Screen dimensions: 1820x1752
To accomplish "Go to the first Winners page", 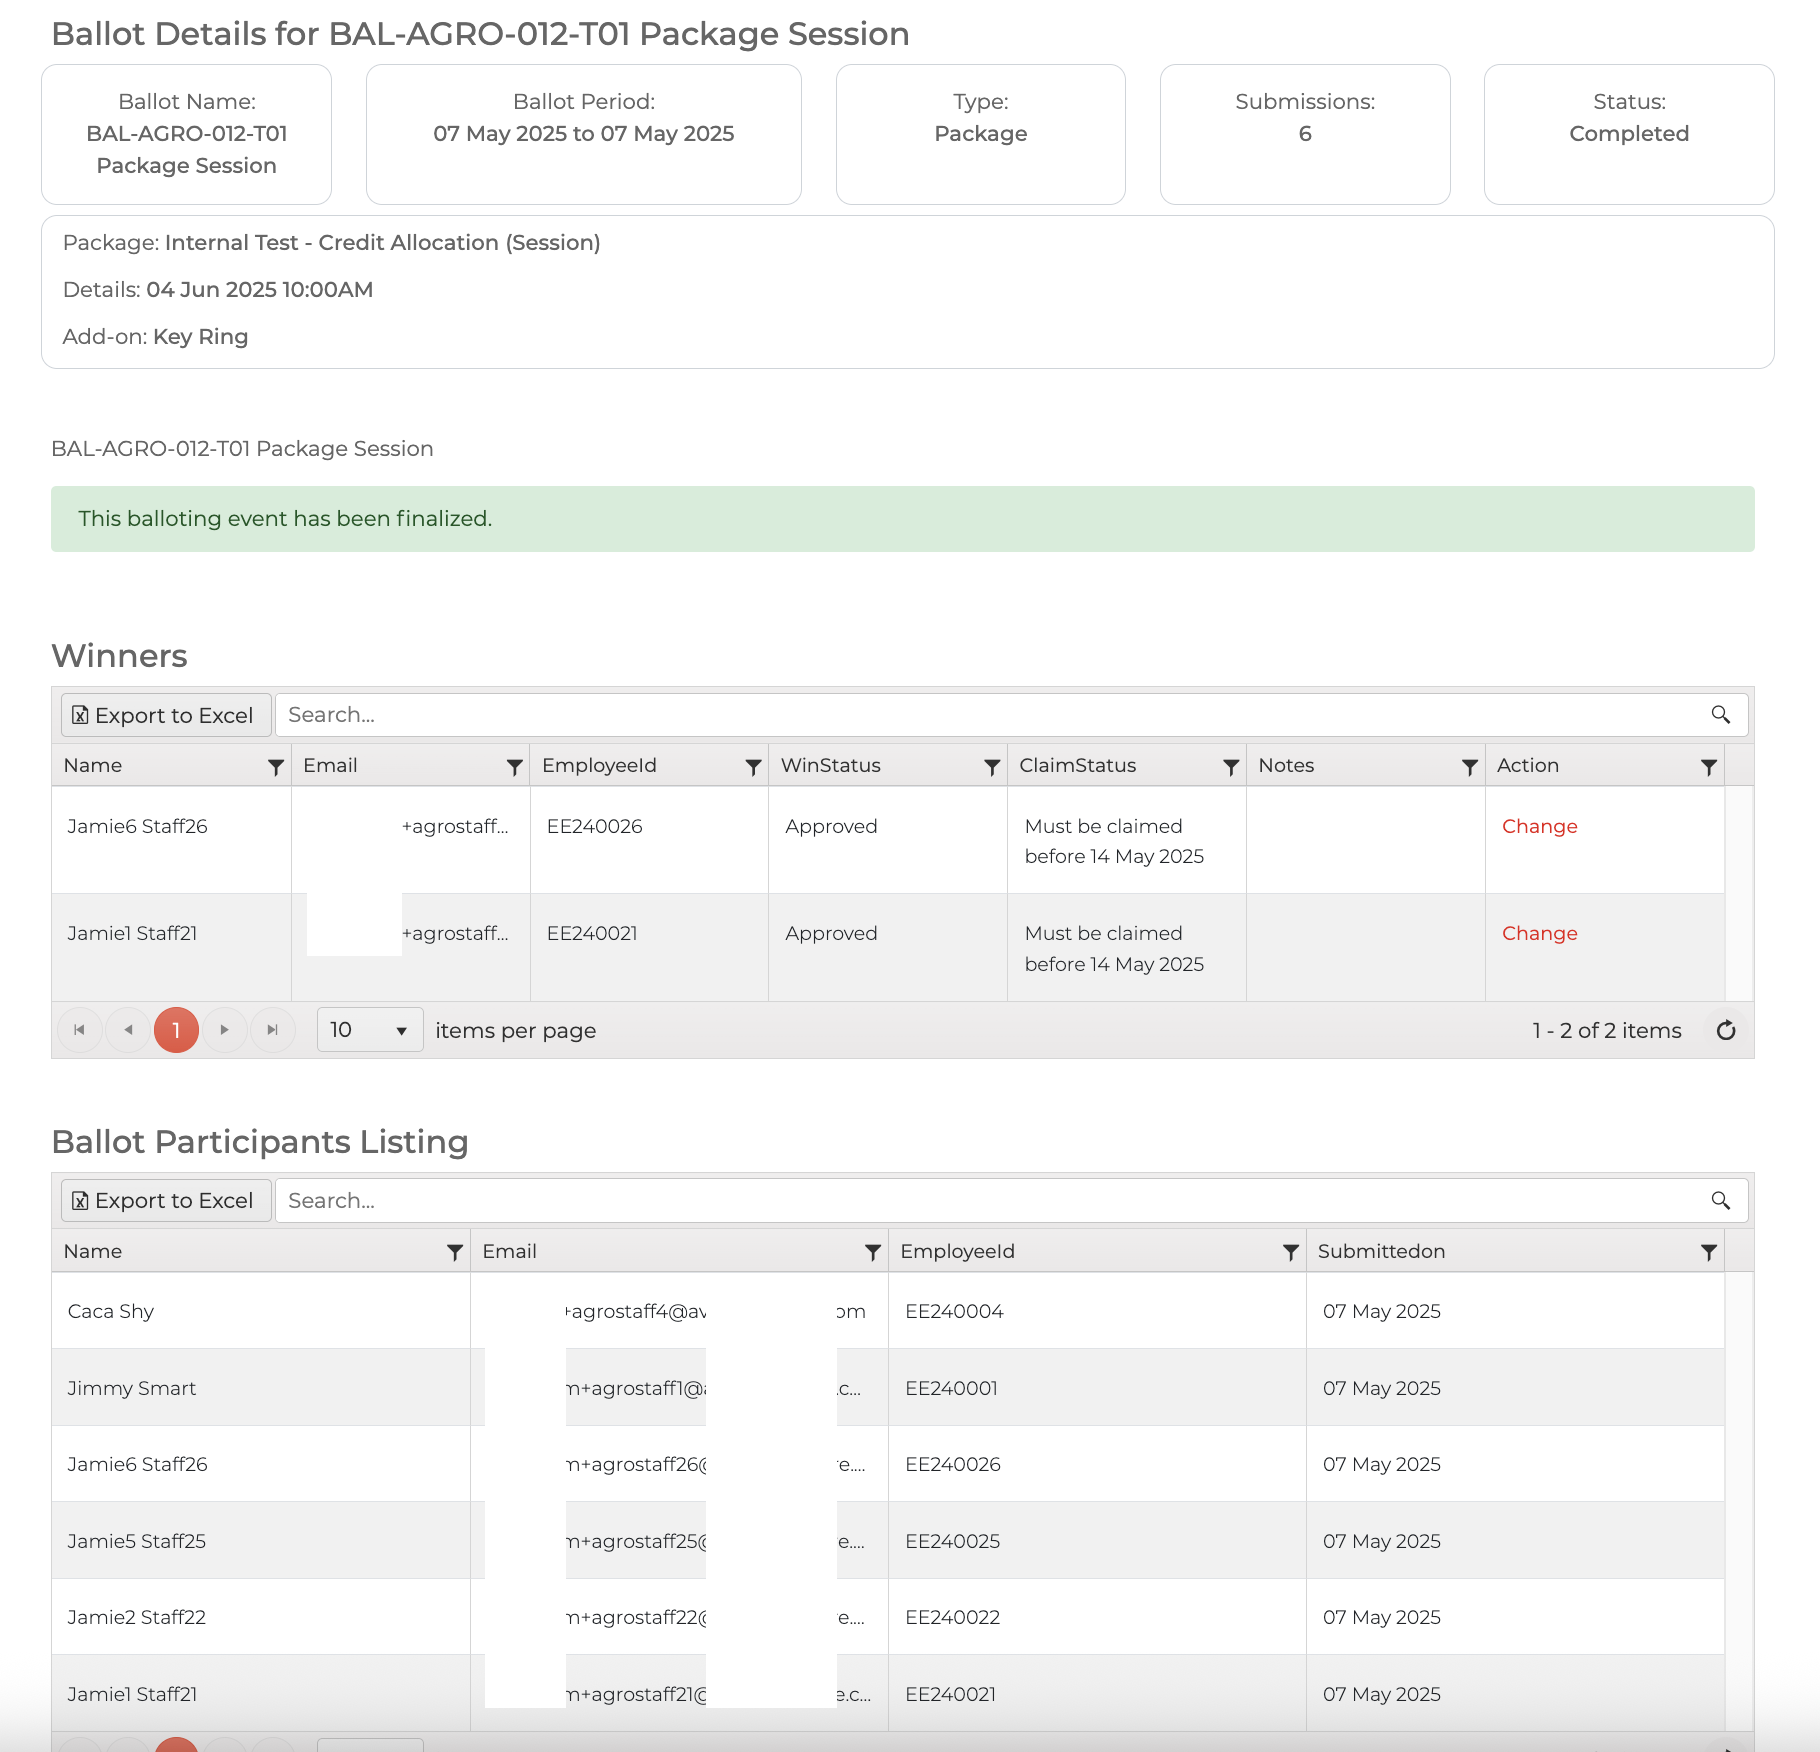I will (x=79, y=1030).
